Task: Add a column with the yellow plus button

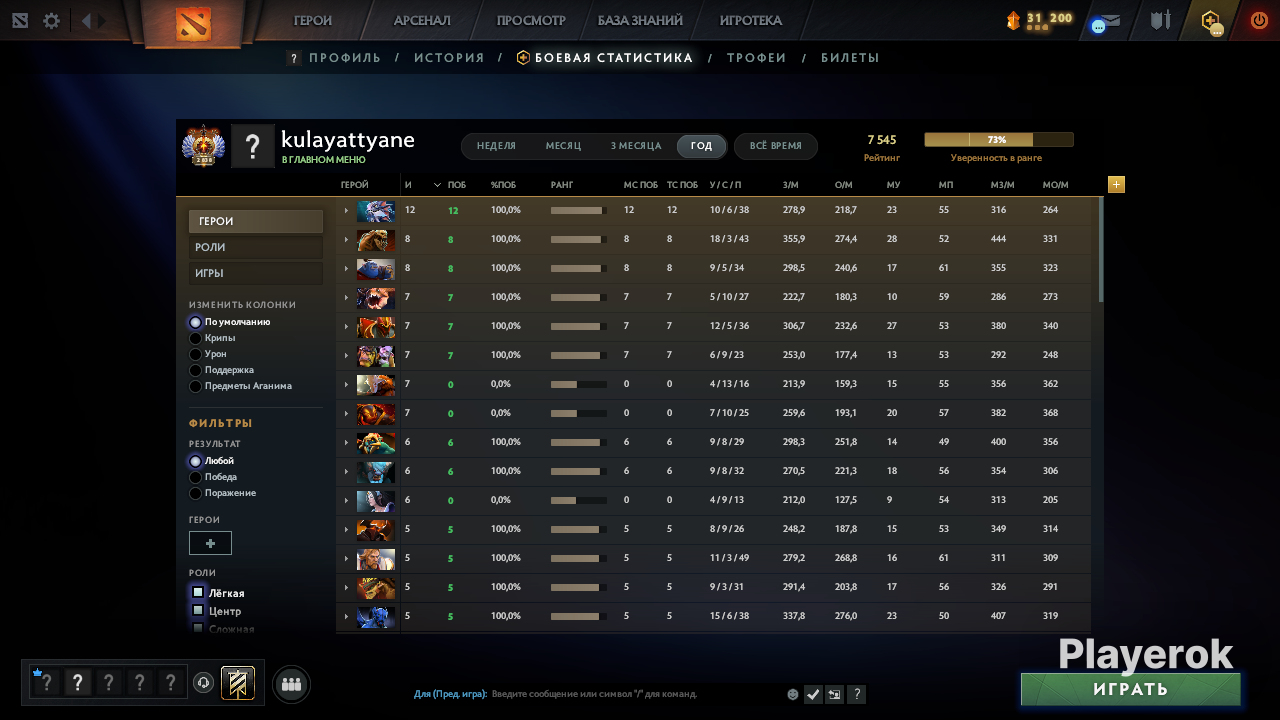Action: click(x=1116, y=184)
